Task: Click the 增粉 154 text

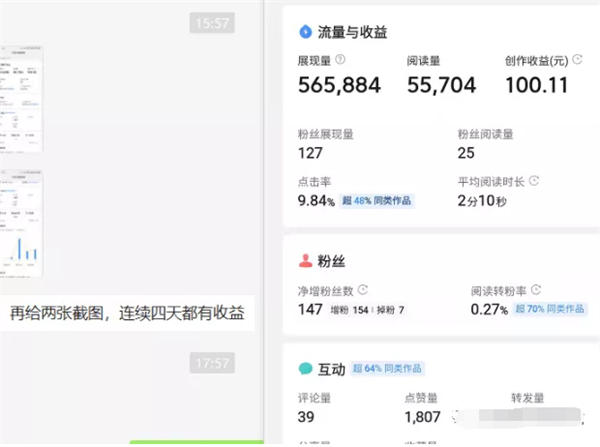Action: pos(349,310)
